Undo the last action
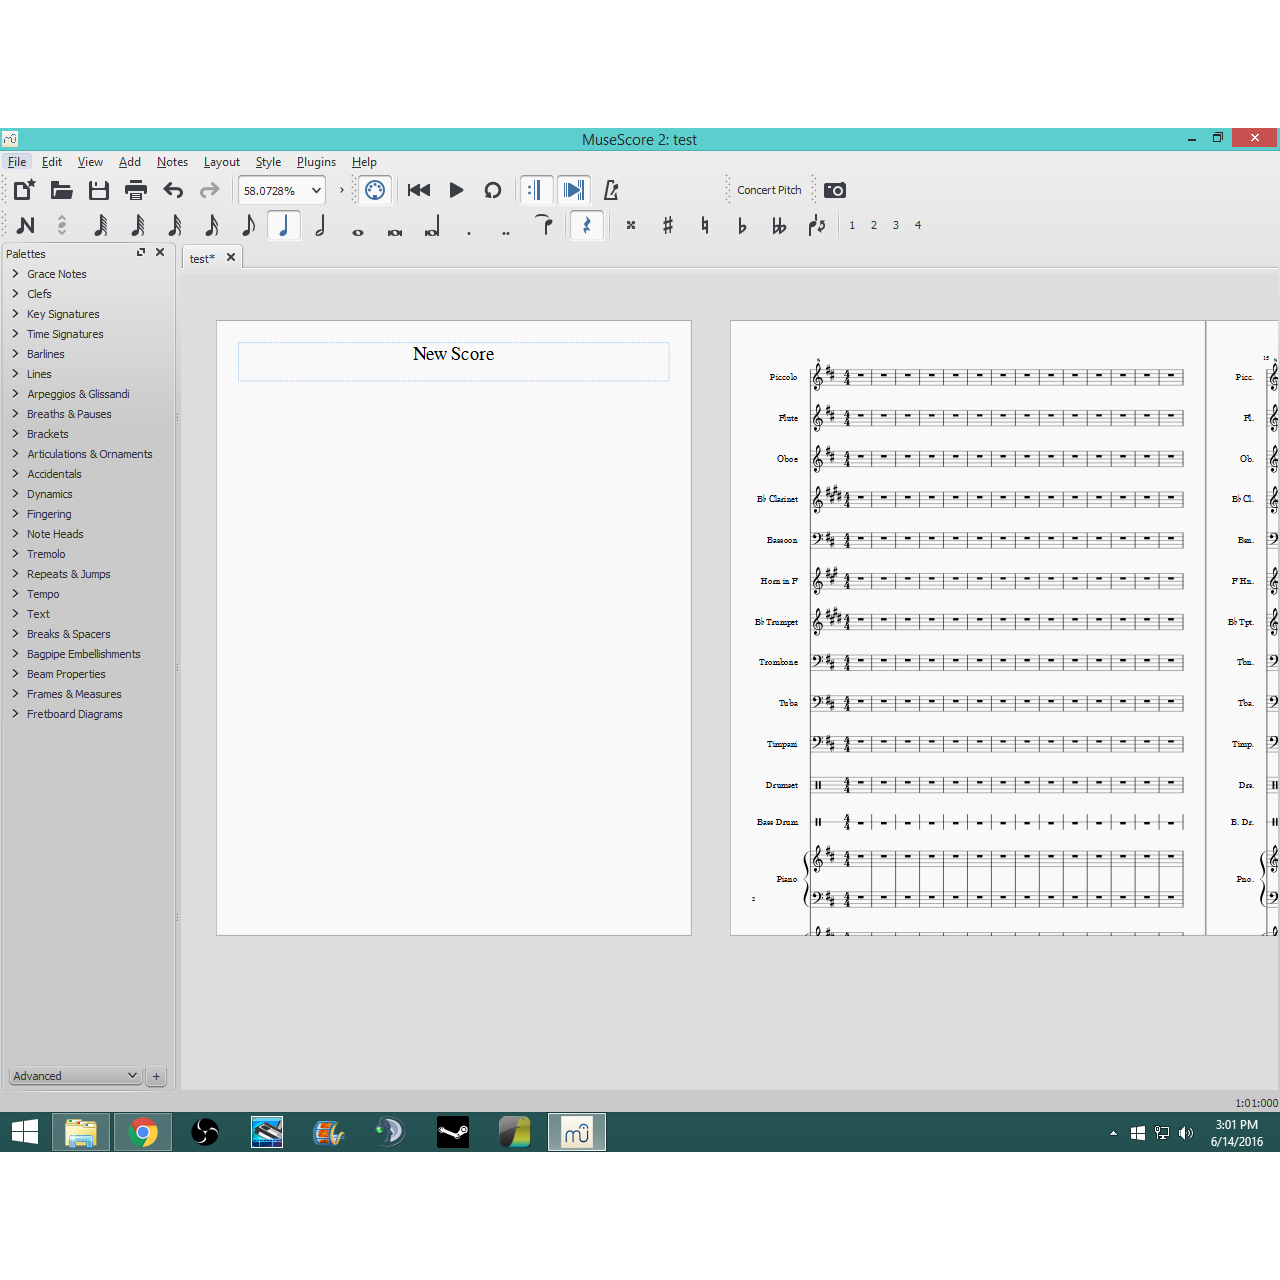 (x=172, y=189)
